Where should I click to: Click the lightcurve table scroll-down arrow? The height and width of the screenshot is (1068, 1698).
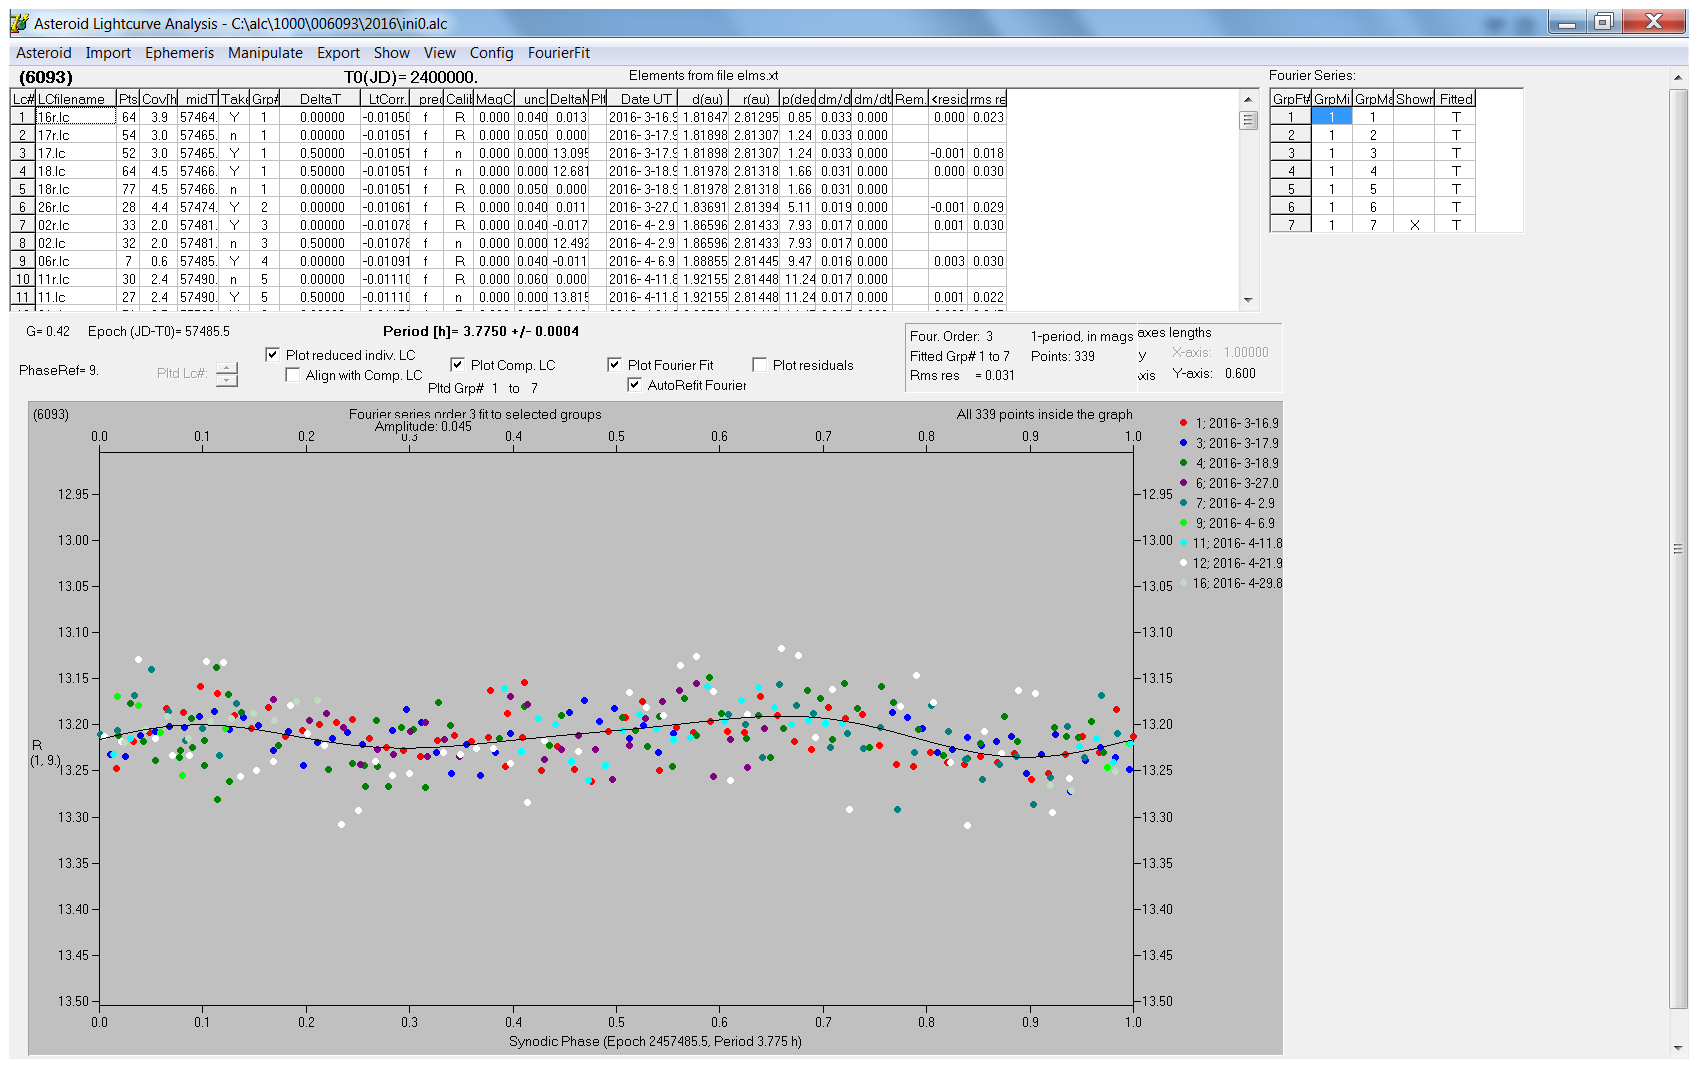click(x=1248, y=300)
